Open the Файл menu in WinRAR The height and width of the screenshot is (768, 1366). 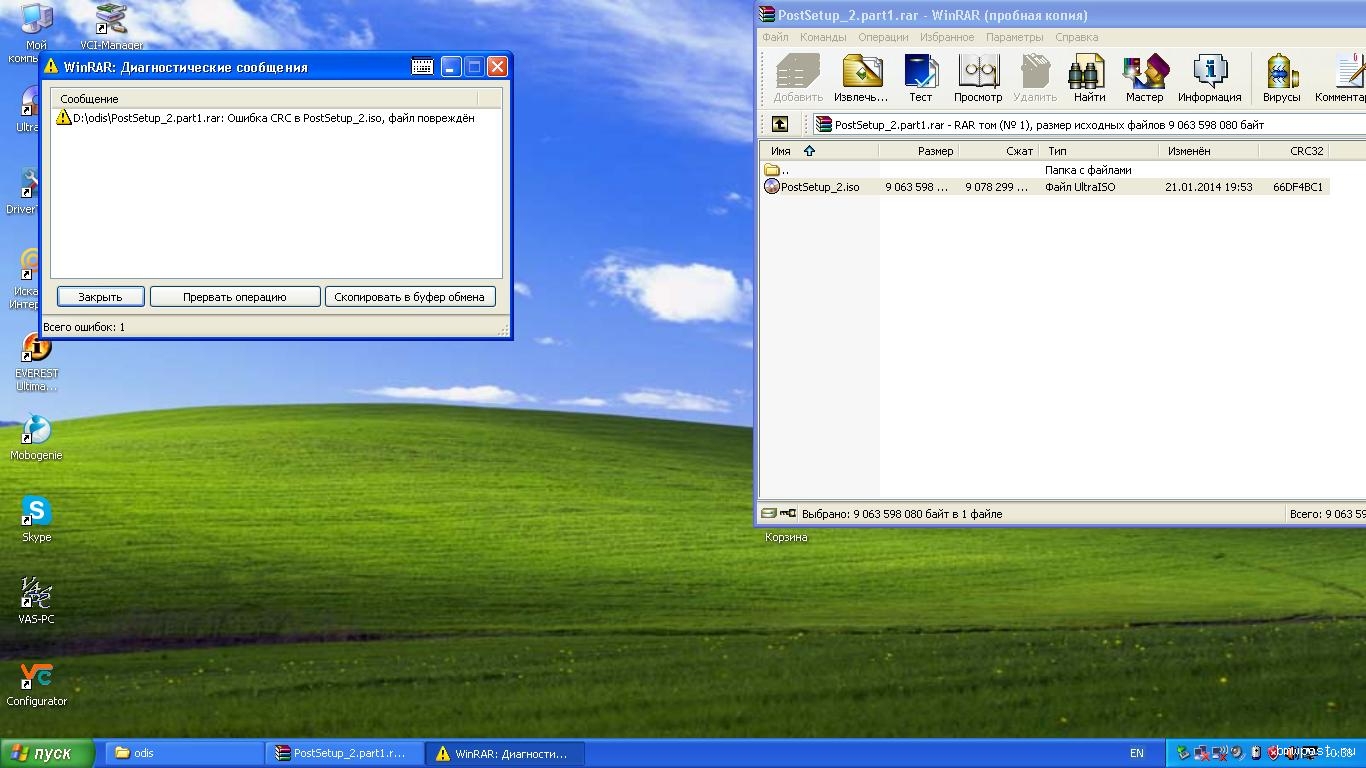coord(775,37)
